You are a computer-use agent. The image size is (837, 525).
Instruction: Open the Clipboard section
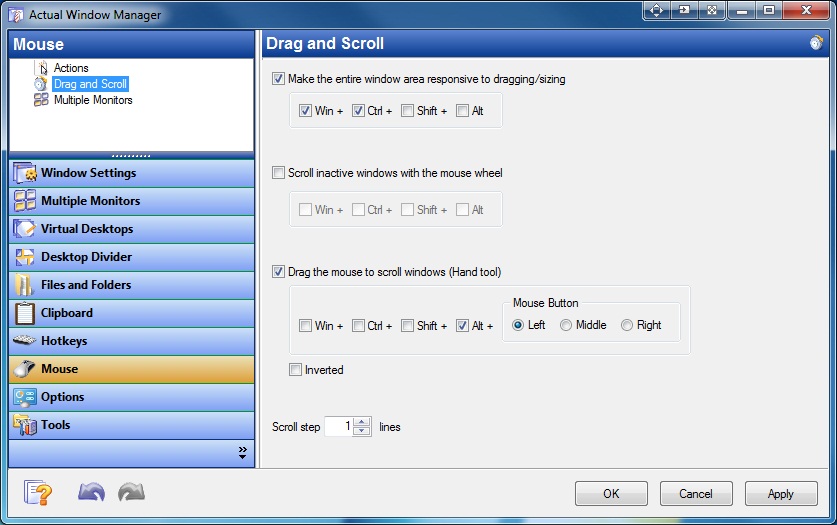(x=131, y=313)
